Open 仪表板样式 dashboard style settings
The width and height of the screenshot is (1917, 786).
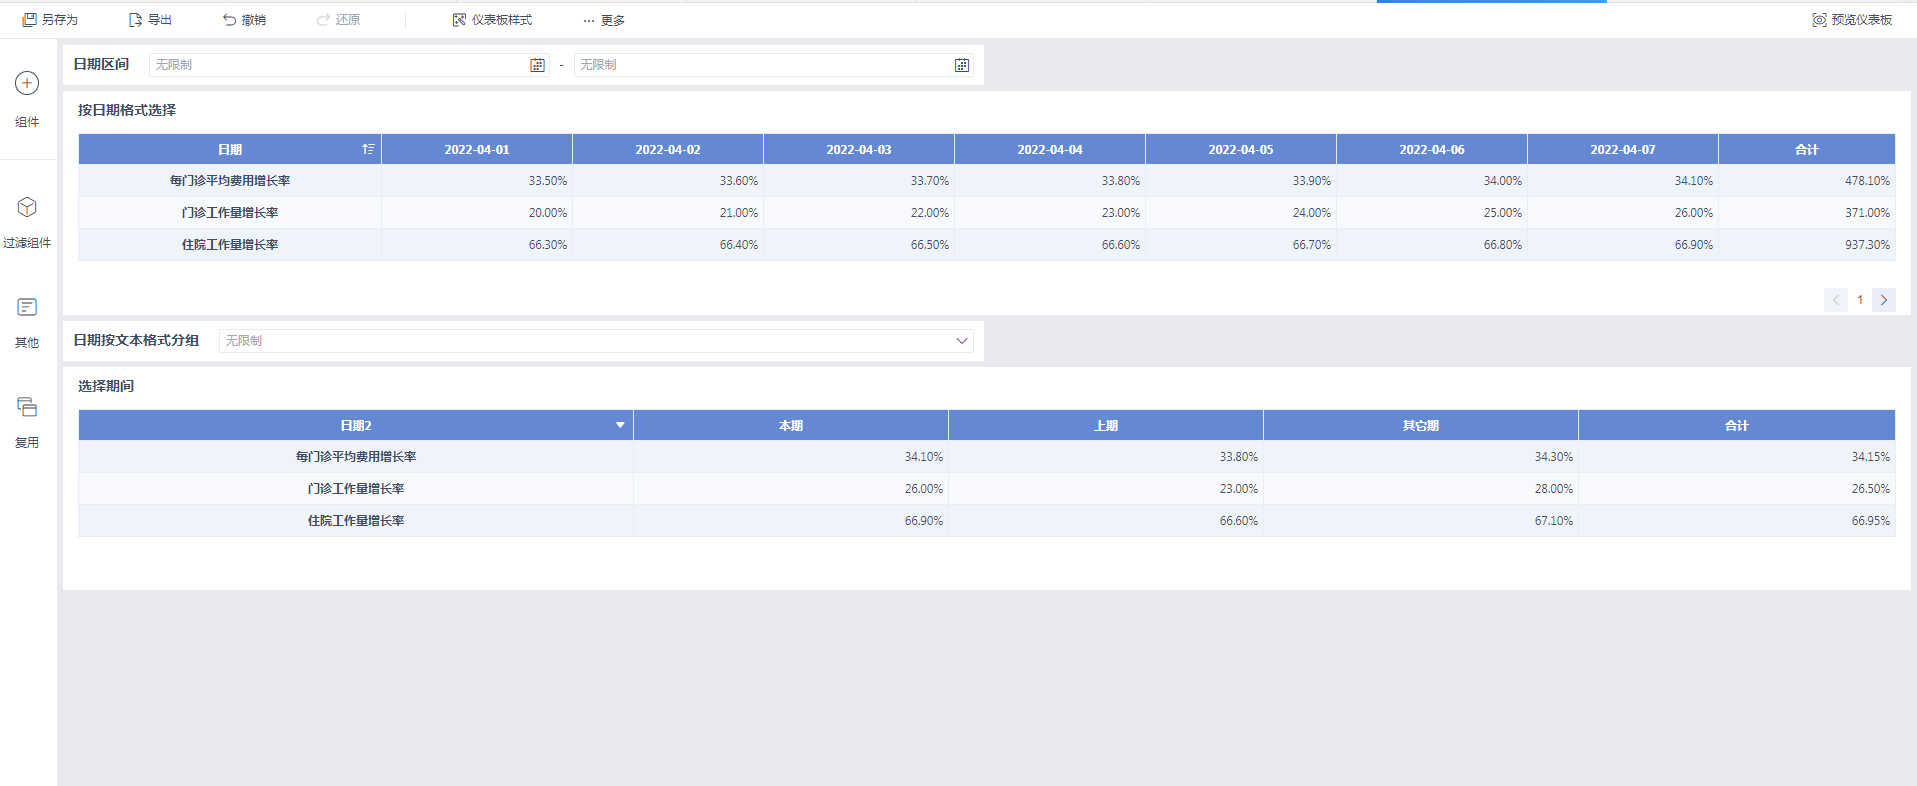click(x=492, y=20)
